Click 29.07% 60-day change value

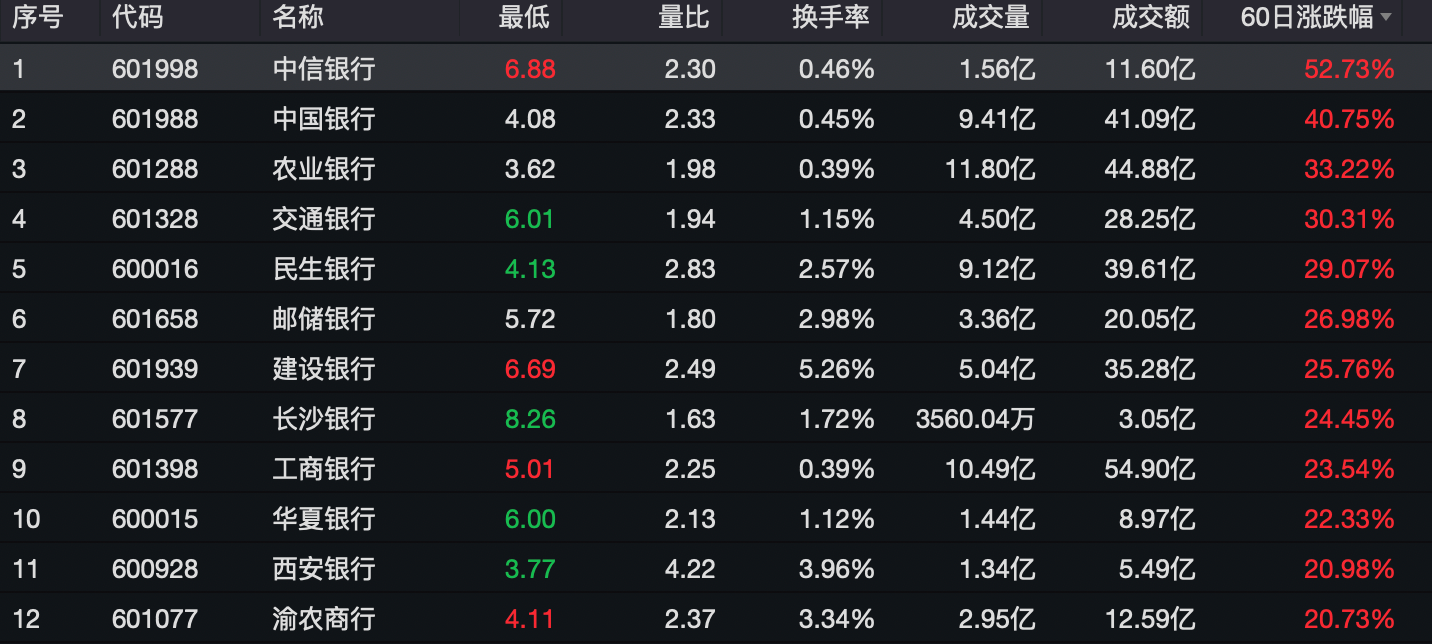point(1349,269)
